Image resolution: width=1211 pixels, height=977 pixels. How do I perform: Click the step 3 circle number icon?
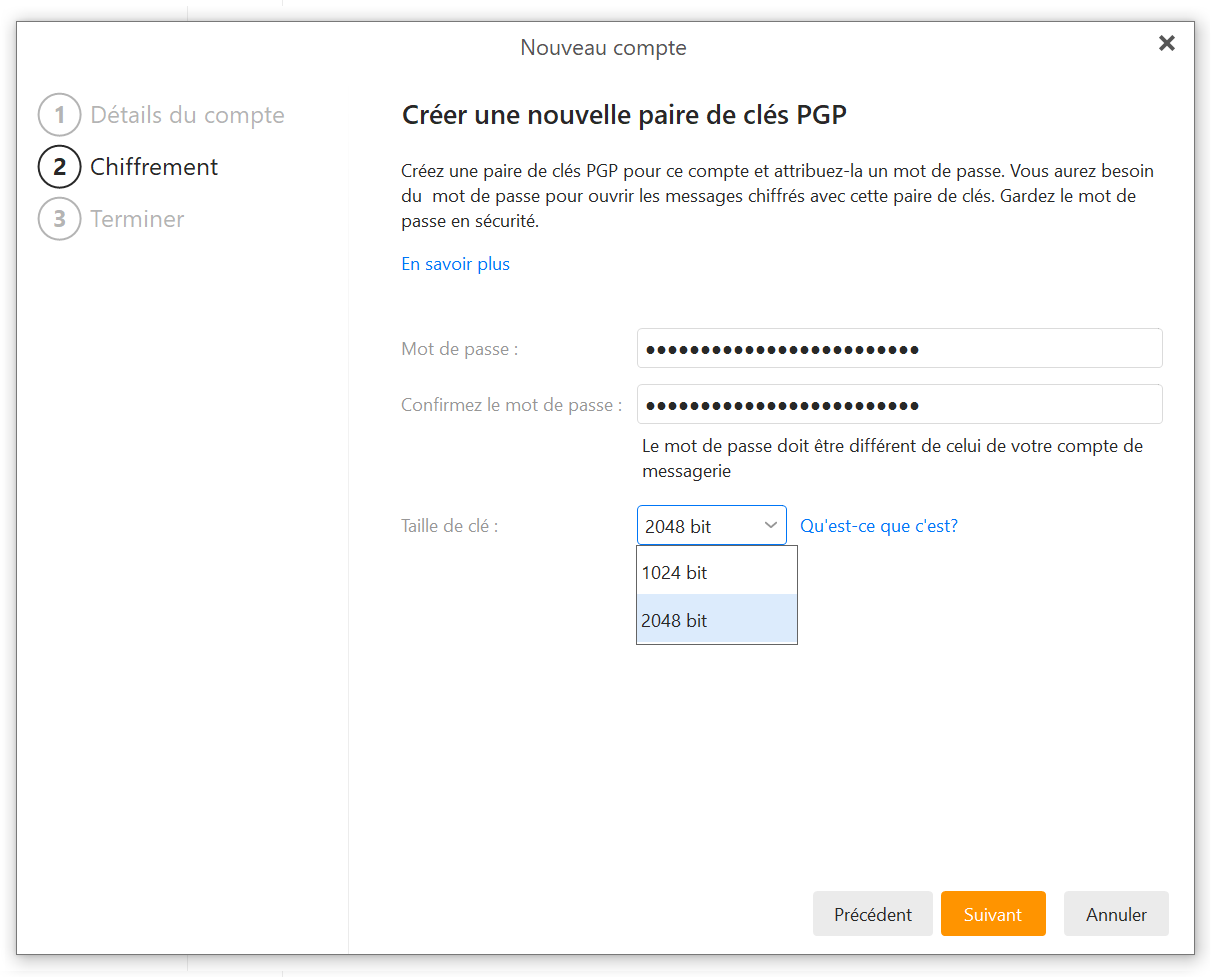pos(59,219)
